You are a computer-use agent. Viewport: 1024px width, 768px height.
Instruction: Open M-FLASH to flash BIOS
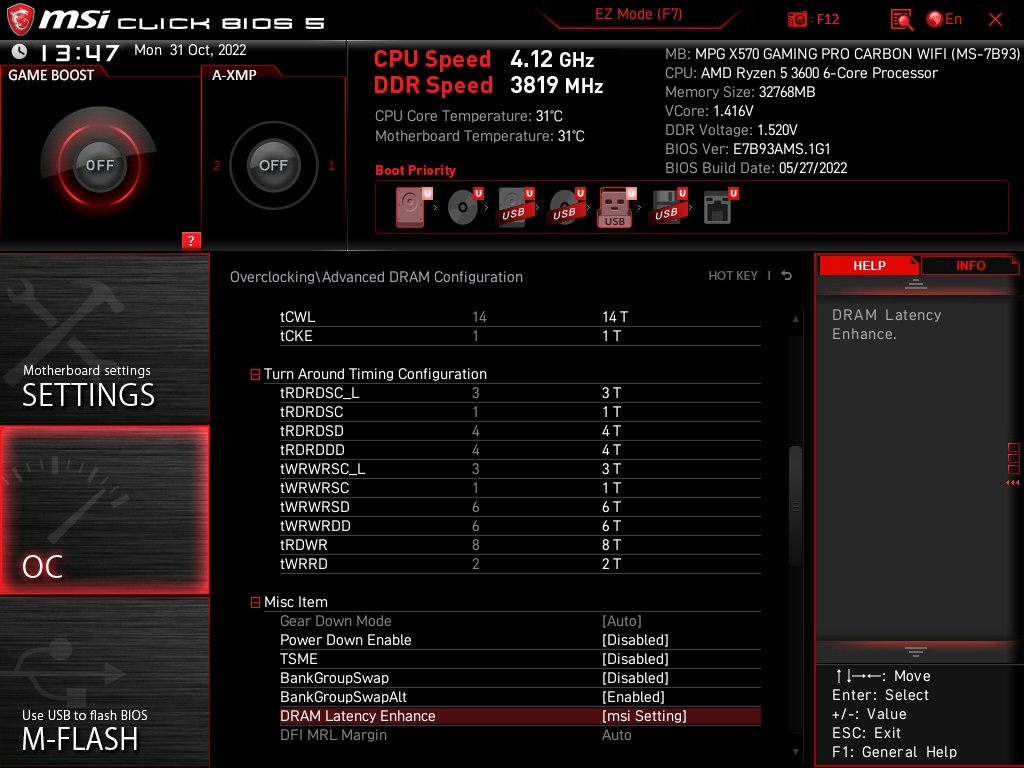click(x=104, y=682)
